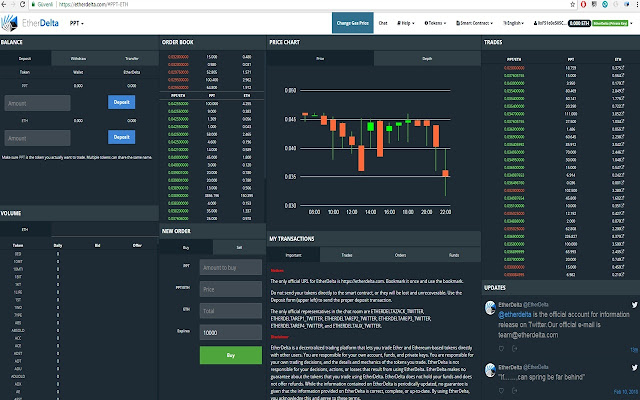
Task: Click the browser back arrow
Action: tap(4, 4)
